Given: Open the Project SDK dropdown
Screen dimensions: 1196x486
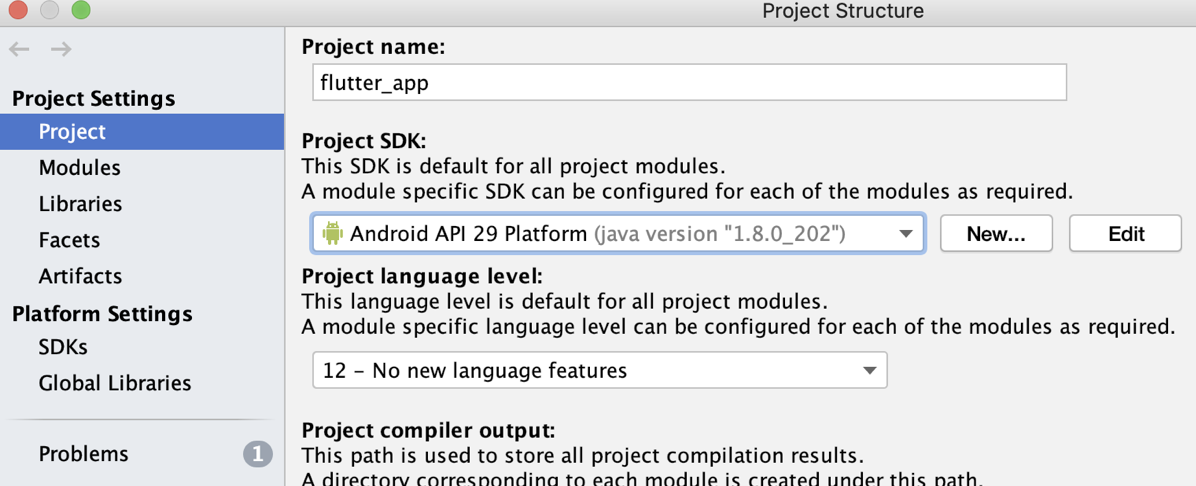Looking at the screenshot, I should [x=618, y=233].
